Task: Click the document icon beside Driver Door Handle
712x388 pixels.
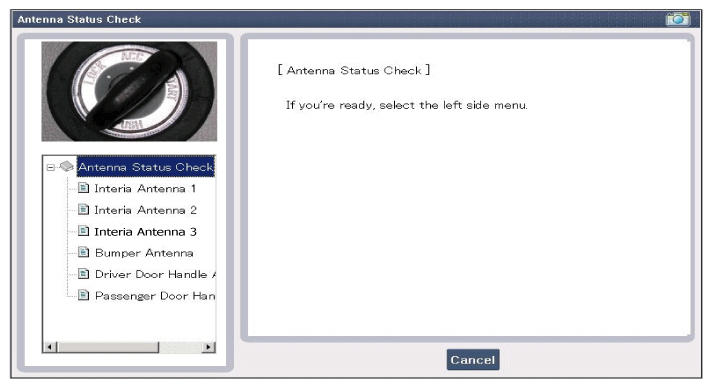Action: (83, 274)
